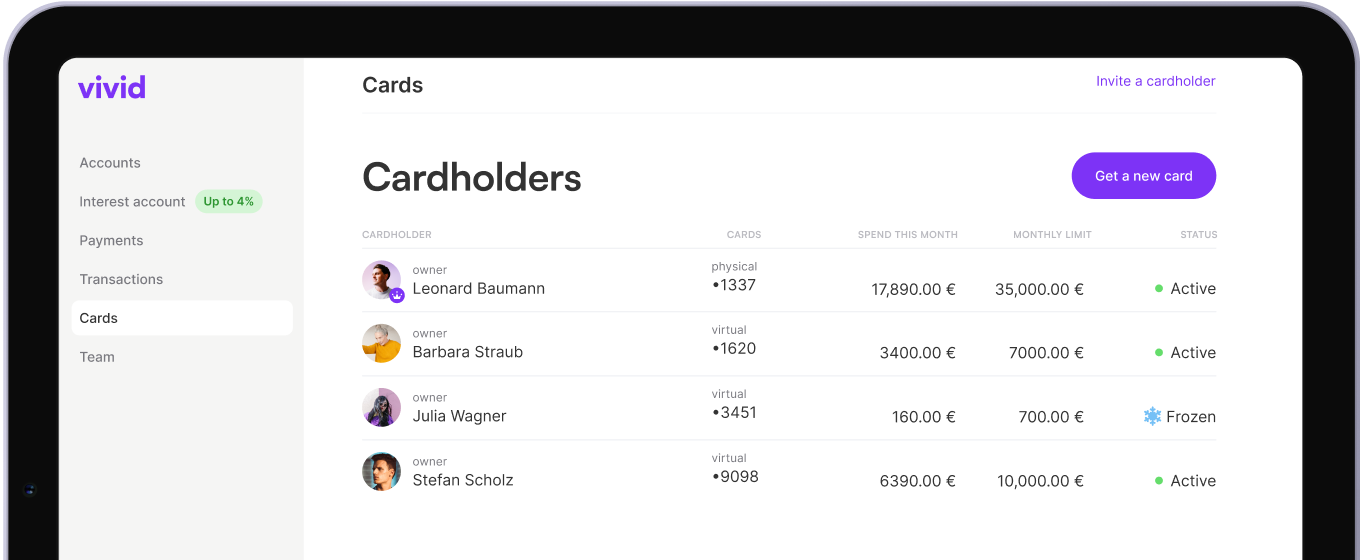The height and width of the screenshot is (560, 1360).
Task: Click the crown badge on Leonard's avatar
Action: click(396, 295)
